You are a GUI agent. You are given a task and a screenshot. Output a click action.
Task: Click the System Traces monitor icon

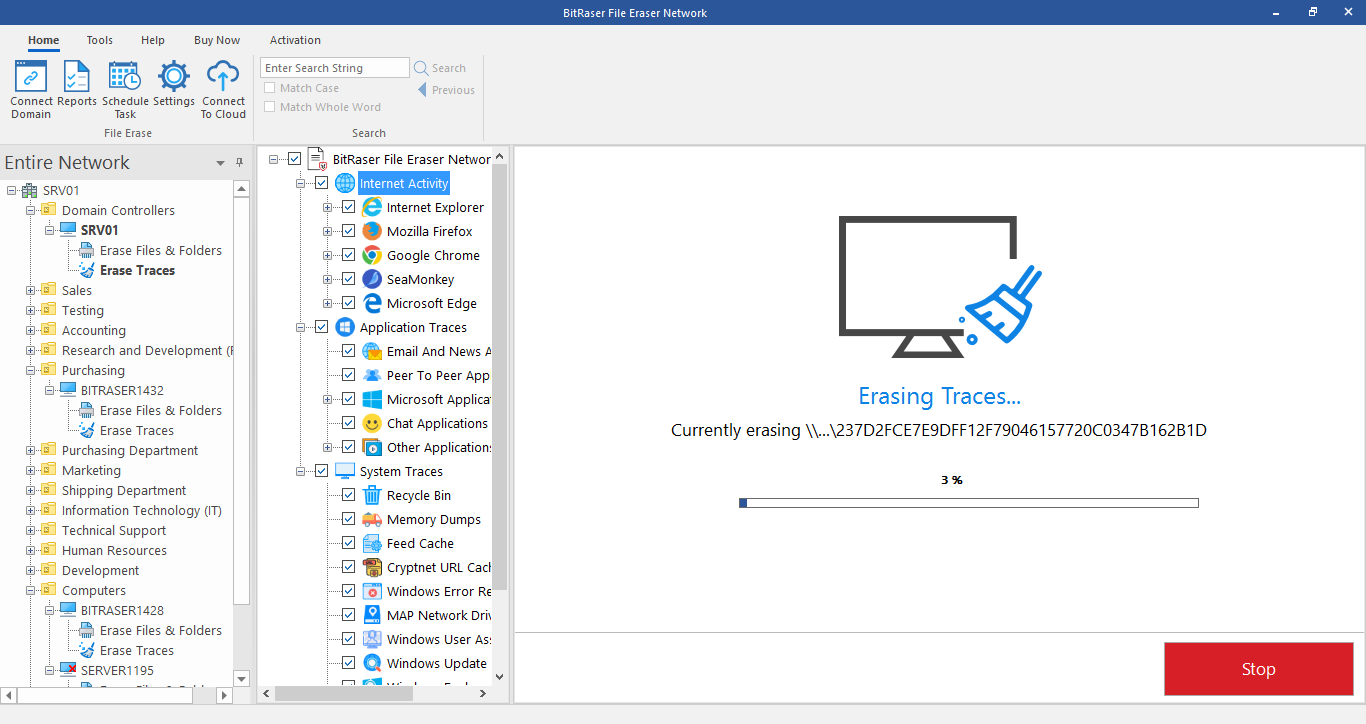click(x=345, y=471)
